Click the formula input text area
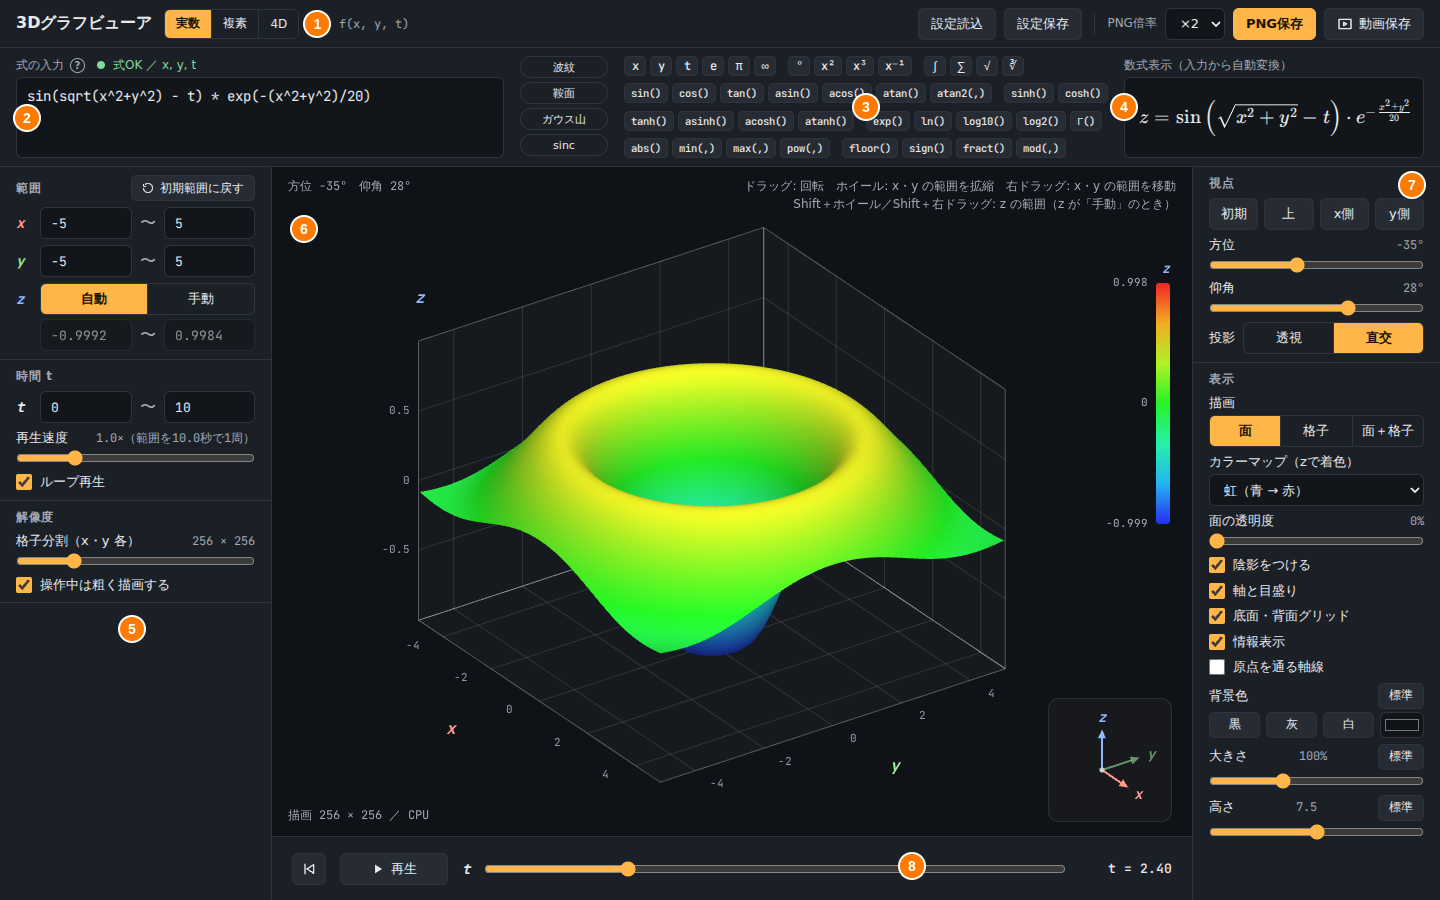 coord(260,118)
